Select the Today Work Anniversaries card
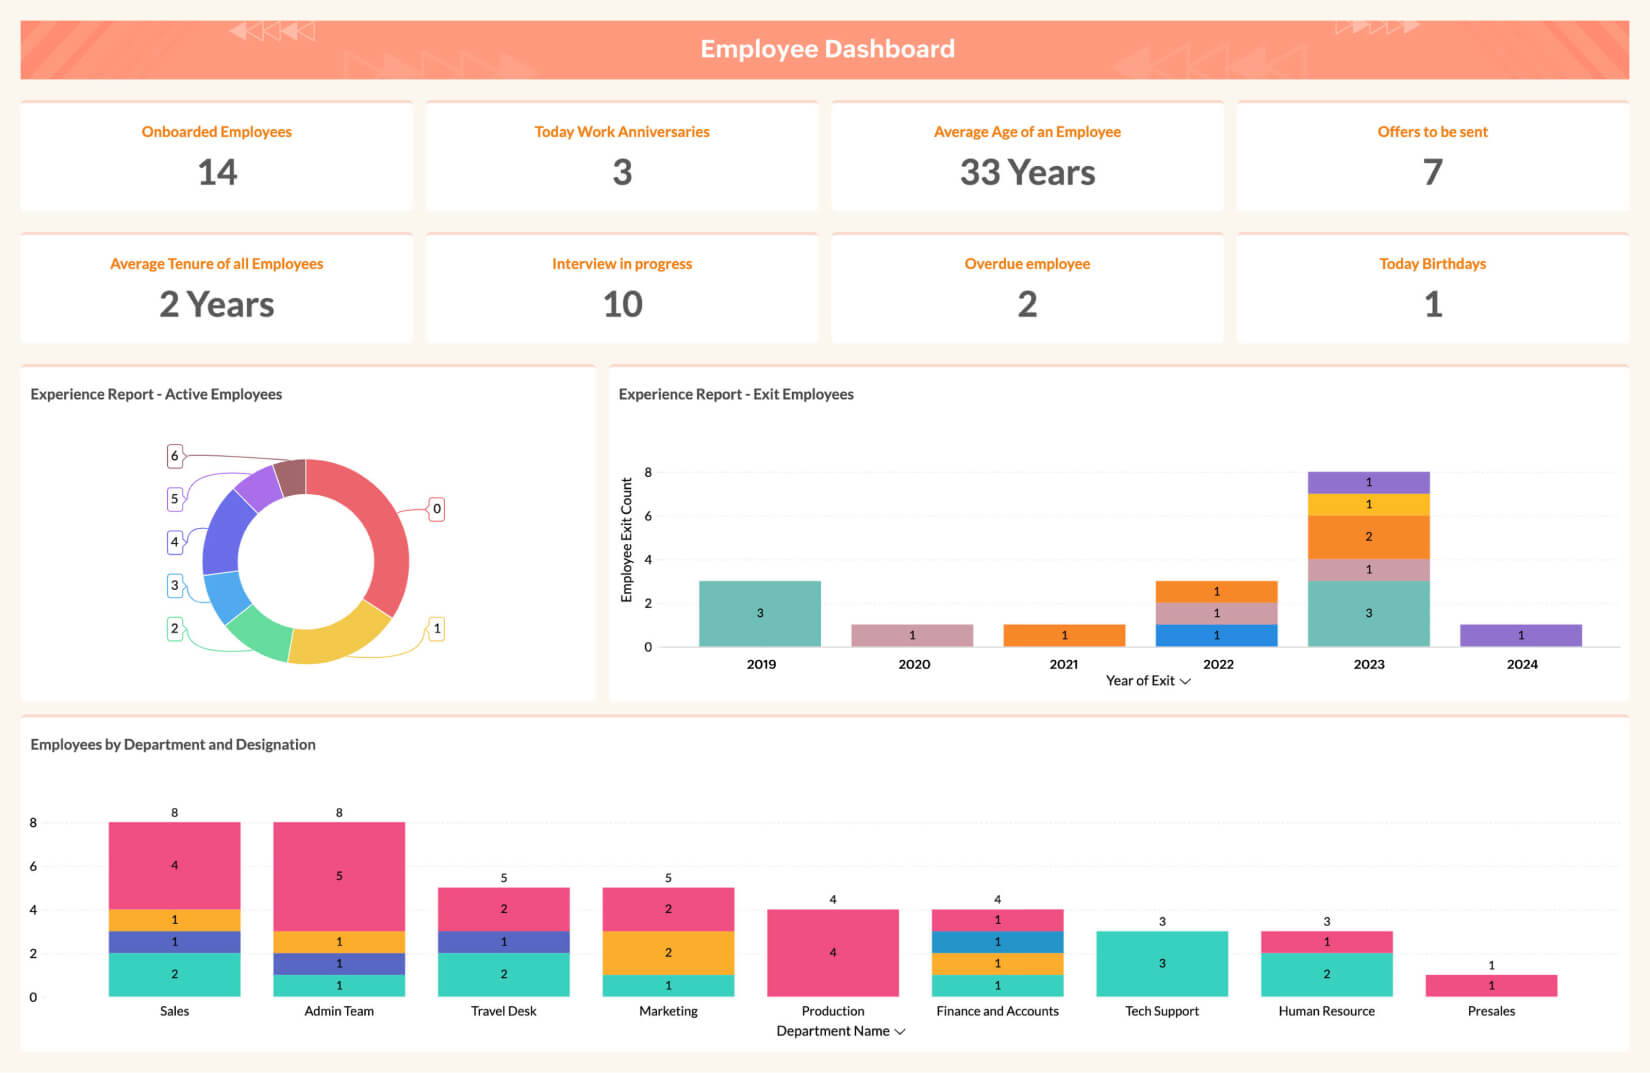 622,157
